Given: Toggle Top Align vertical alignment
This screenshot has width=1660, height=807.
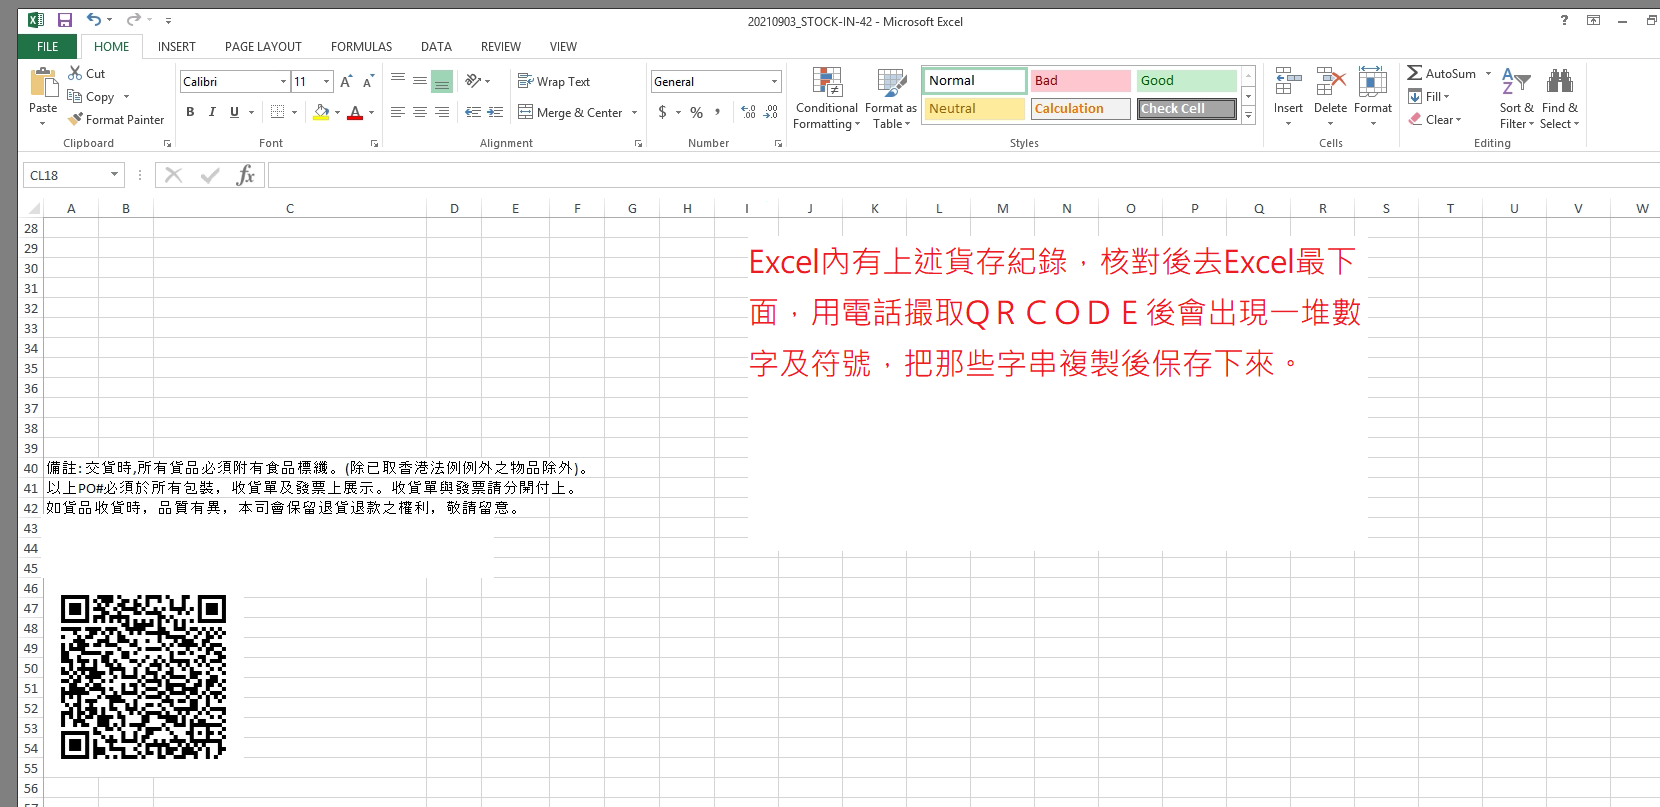Looking at the screenshot, I should click(398, 81).
